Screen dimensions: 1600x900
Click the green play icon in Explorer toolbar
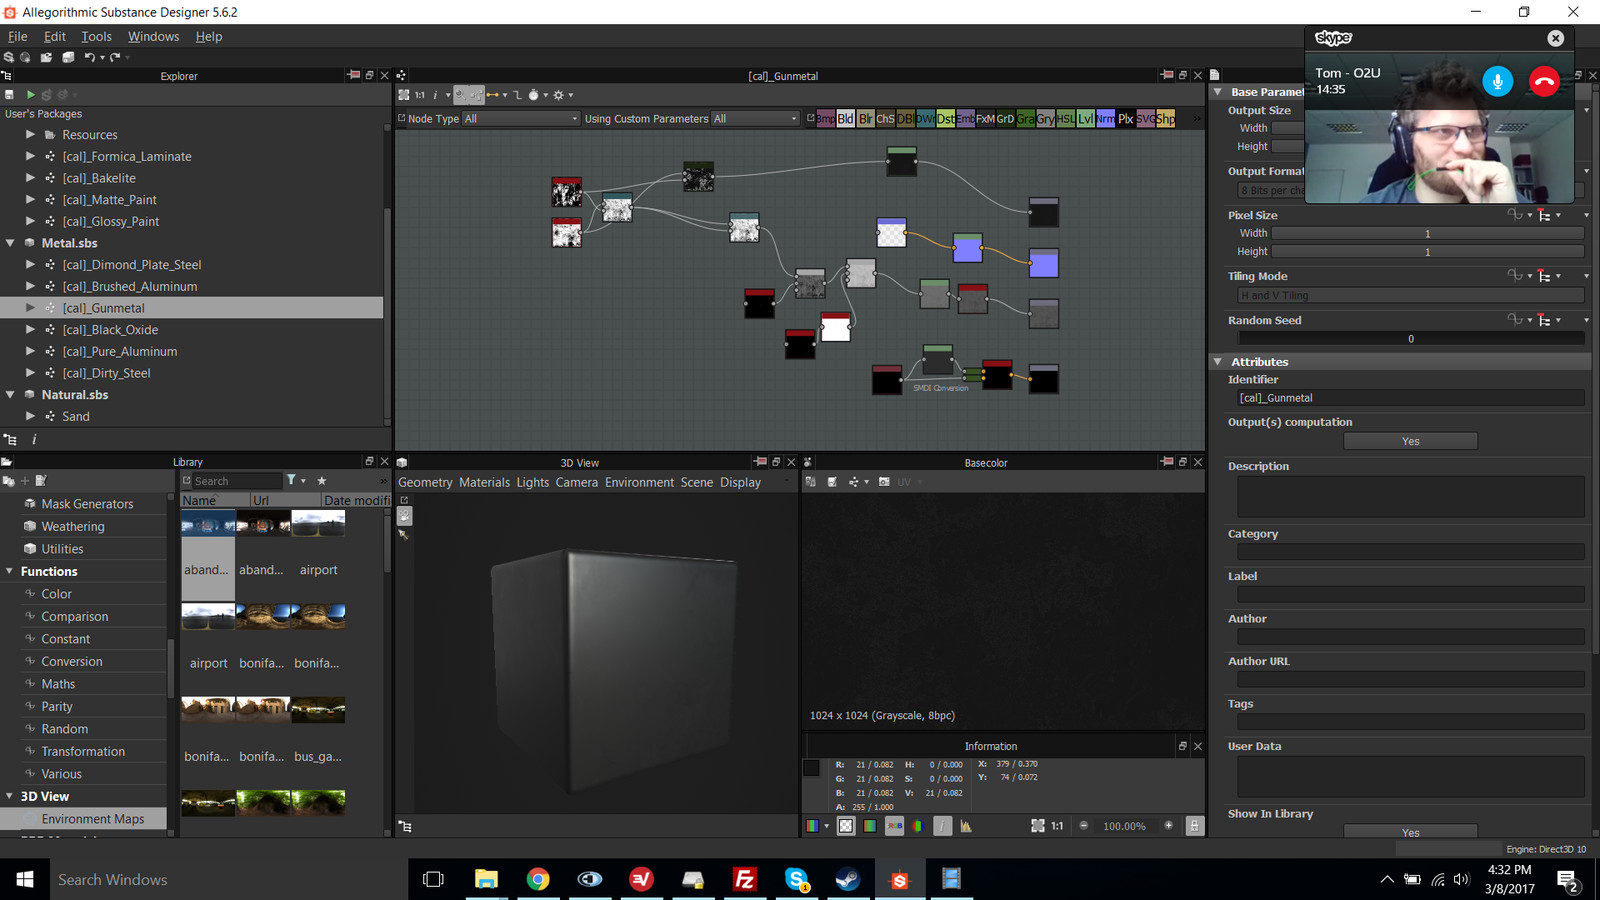point(31,95)
